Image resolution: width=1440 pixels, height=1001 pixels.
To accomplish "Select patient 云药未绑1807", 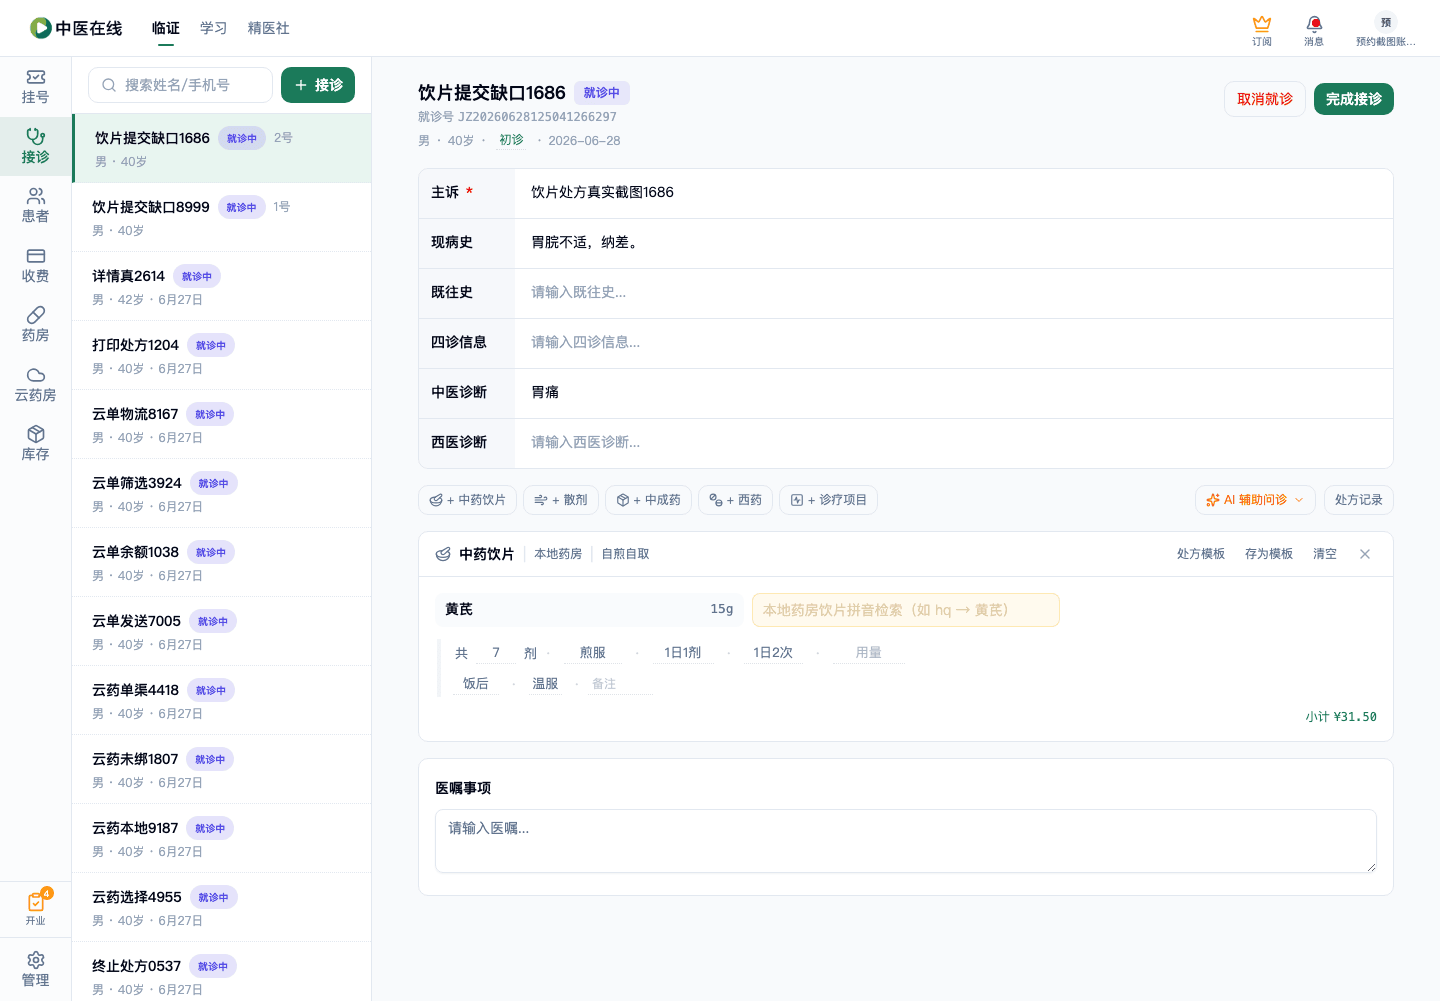I will (222, 769).
